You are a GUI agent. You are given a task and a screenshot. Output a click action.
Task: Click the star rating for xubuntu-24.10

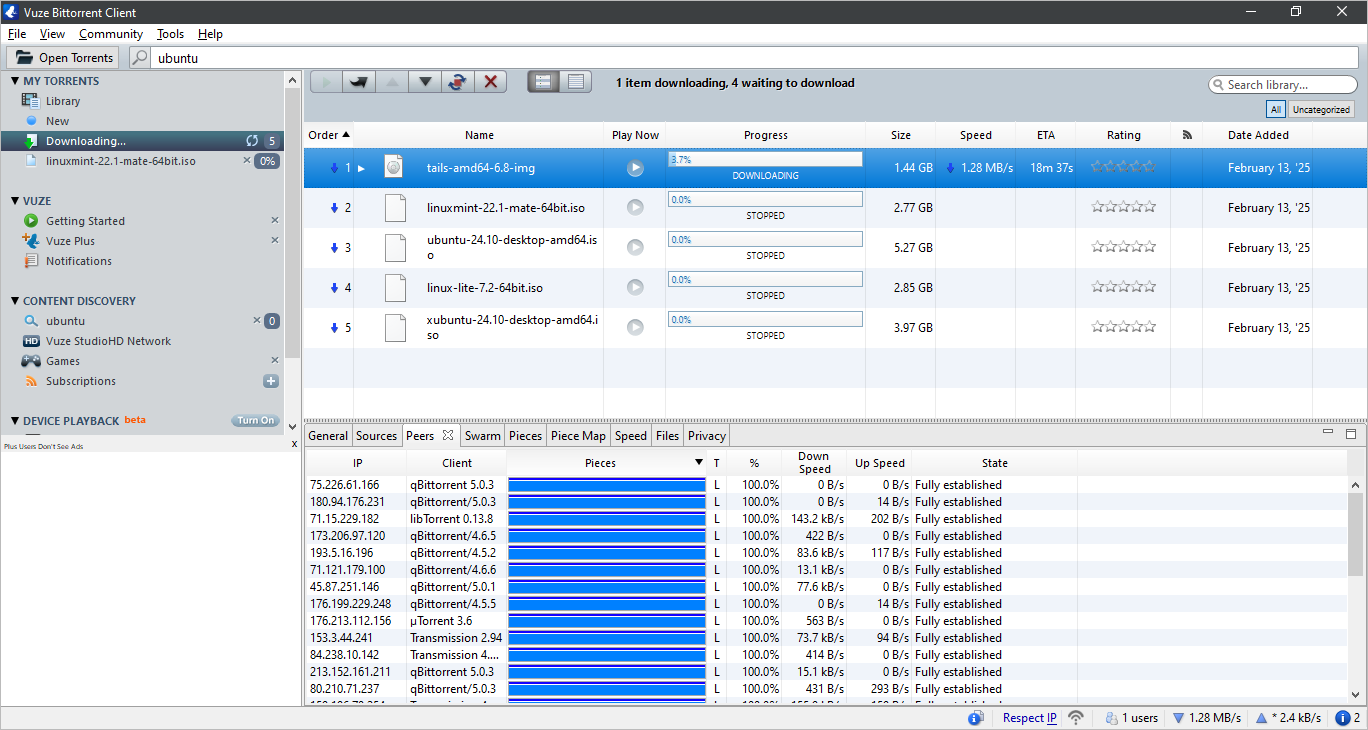1124,326
